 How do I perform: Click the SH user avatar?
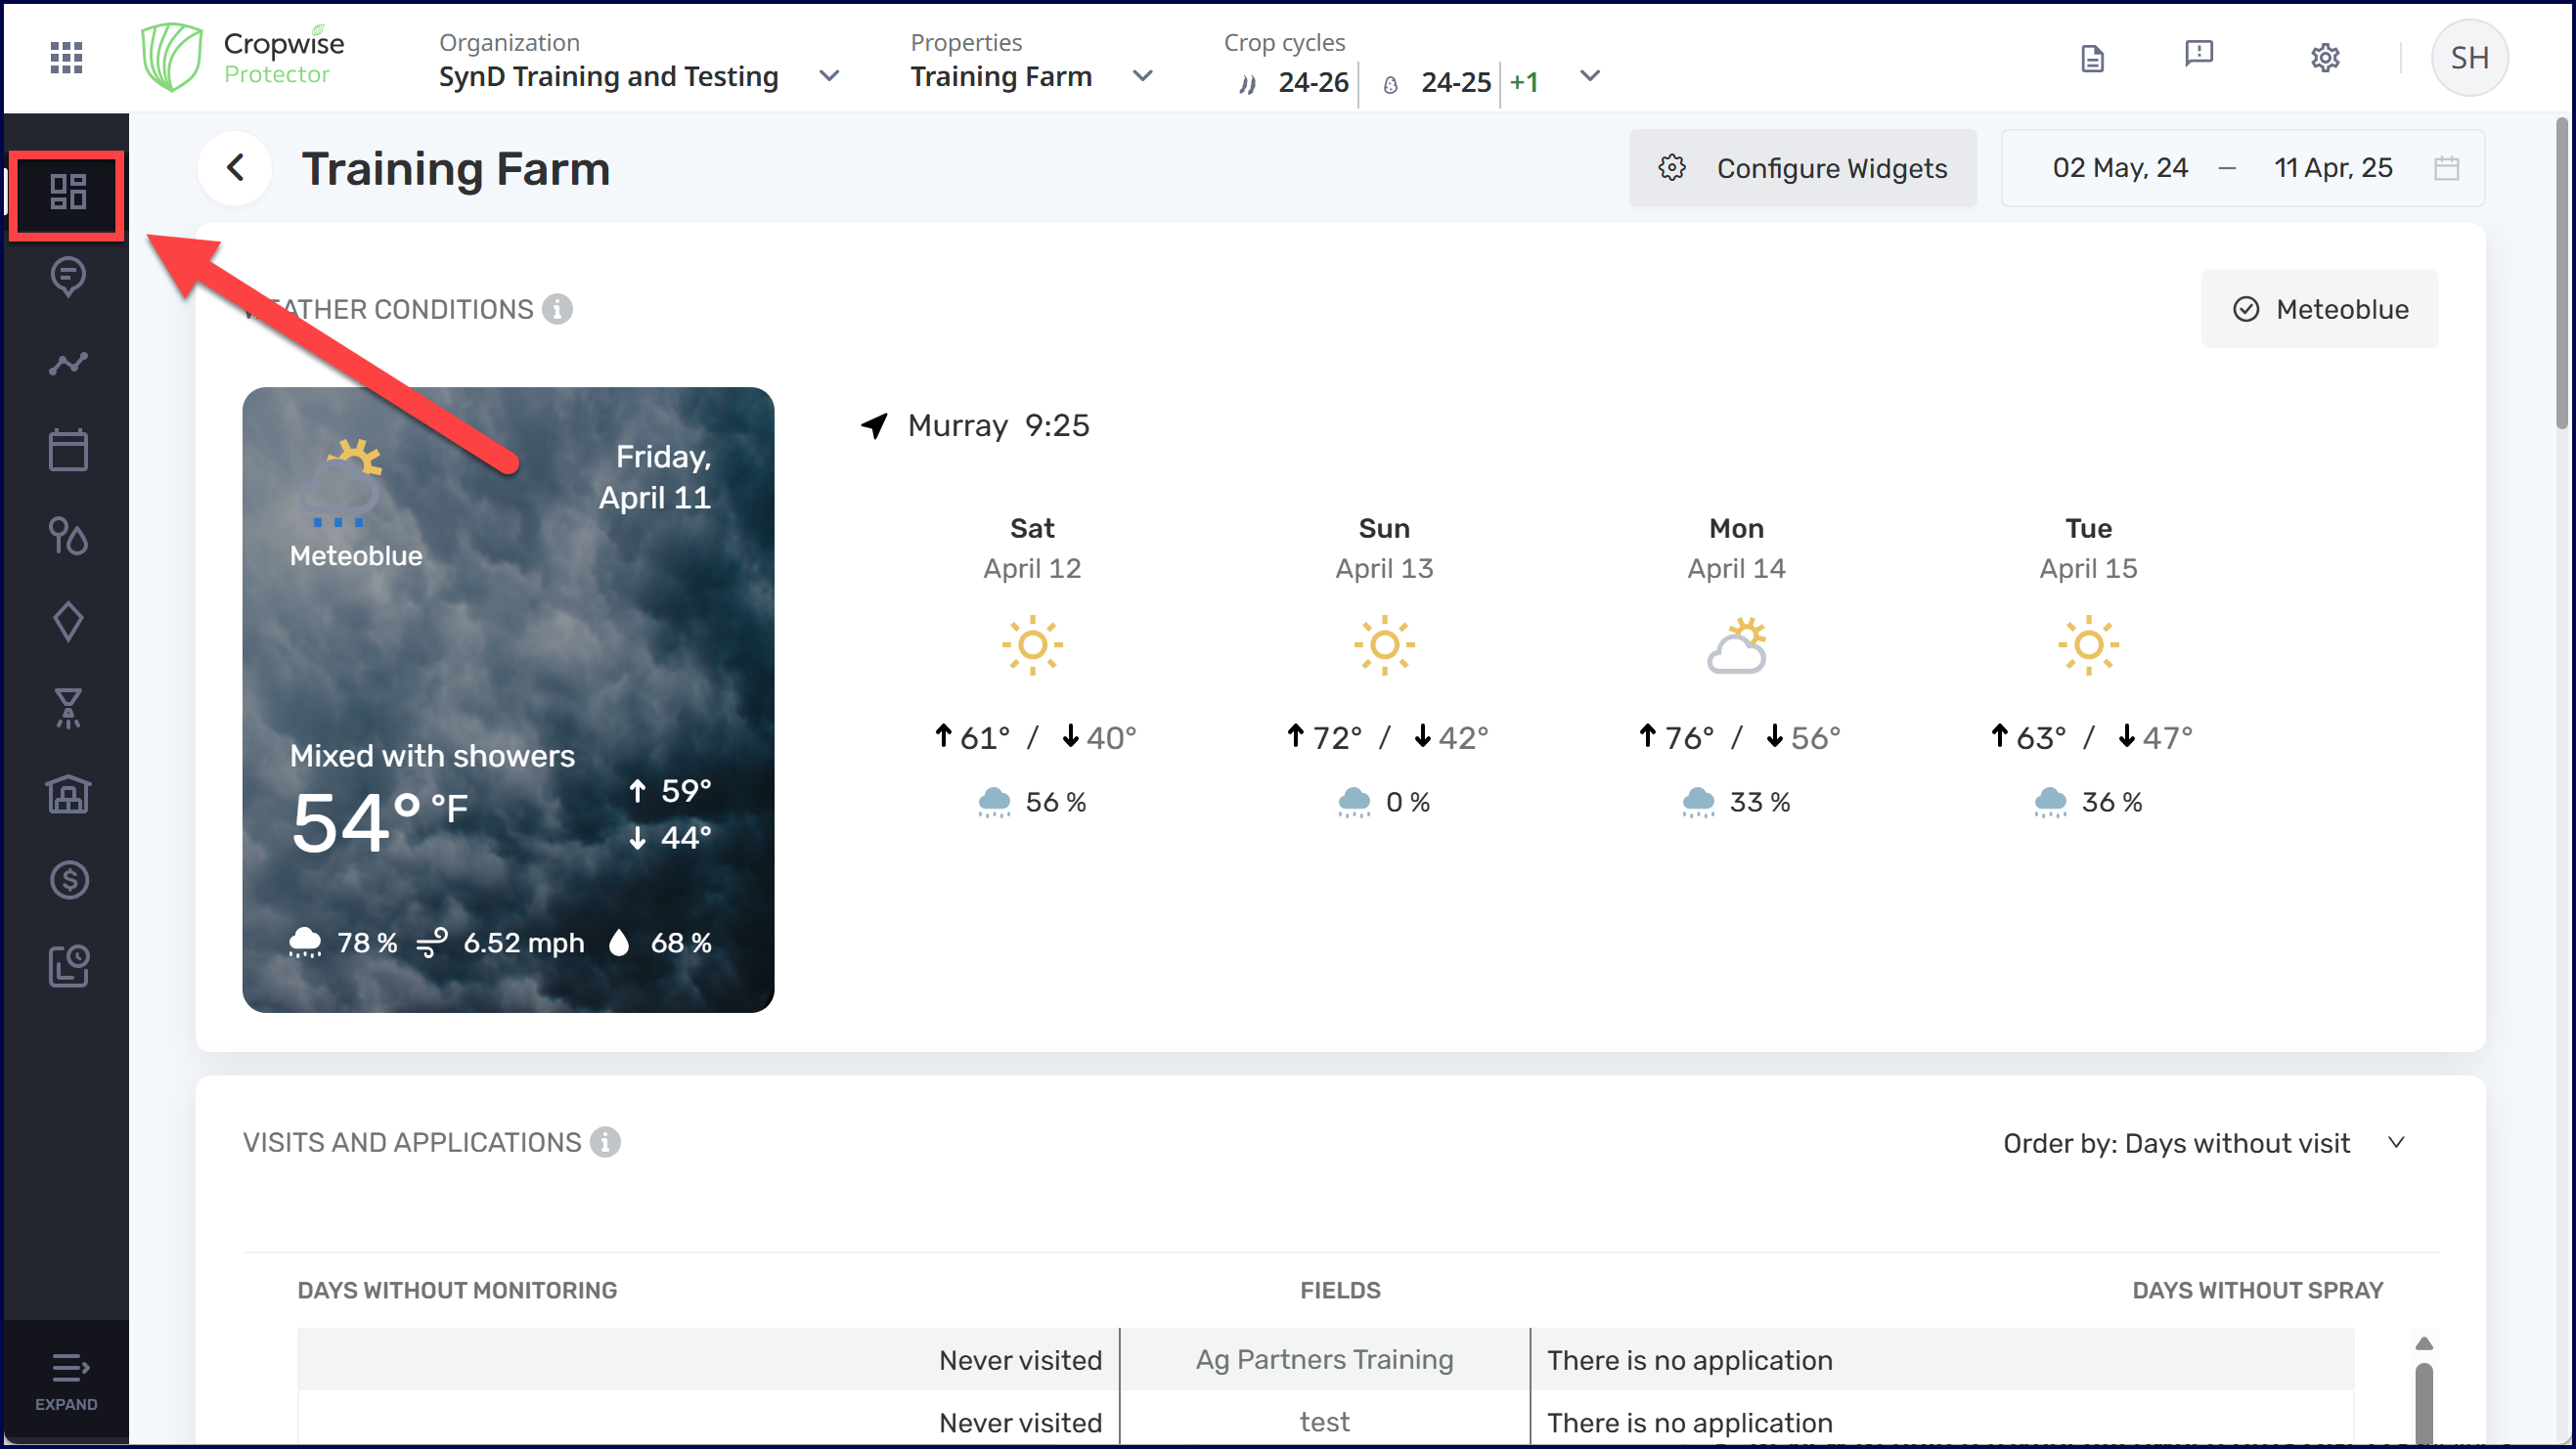click(2469, 58)
